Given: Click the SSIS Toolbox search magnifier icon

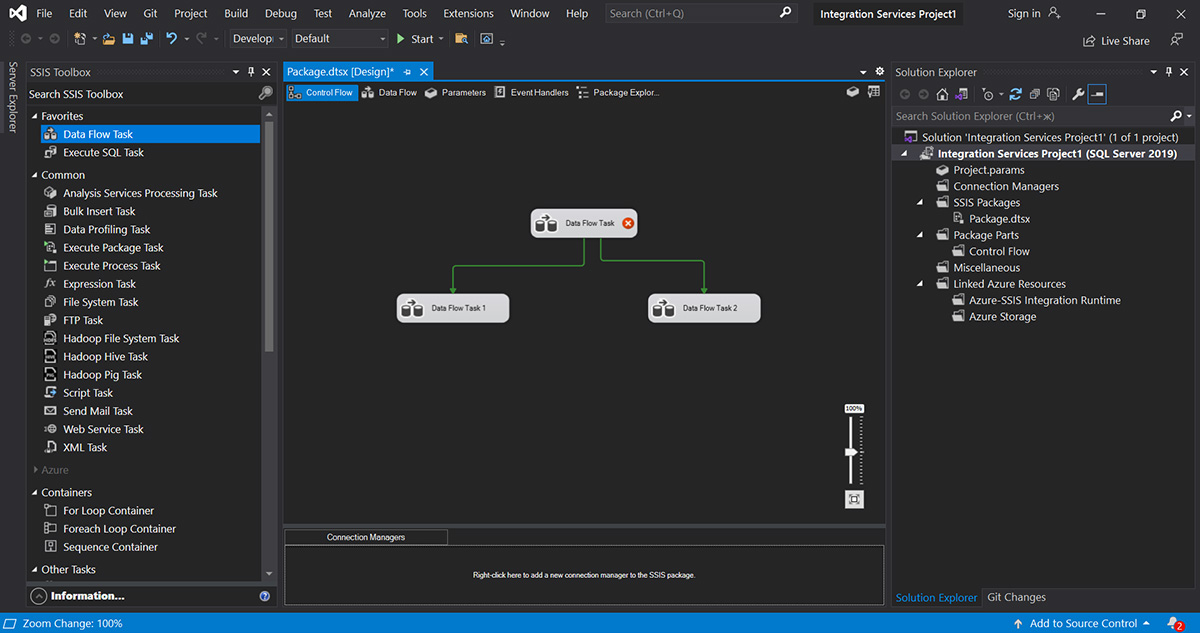Looking at the screenshot, I should 265,93.
